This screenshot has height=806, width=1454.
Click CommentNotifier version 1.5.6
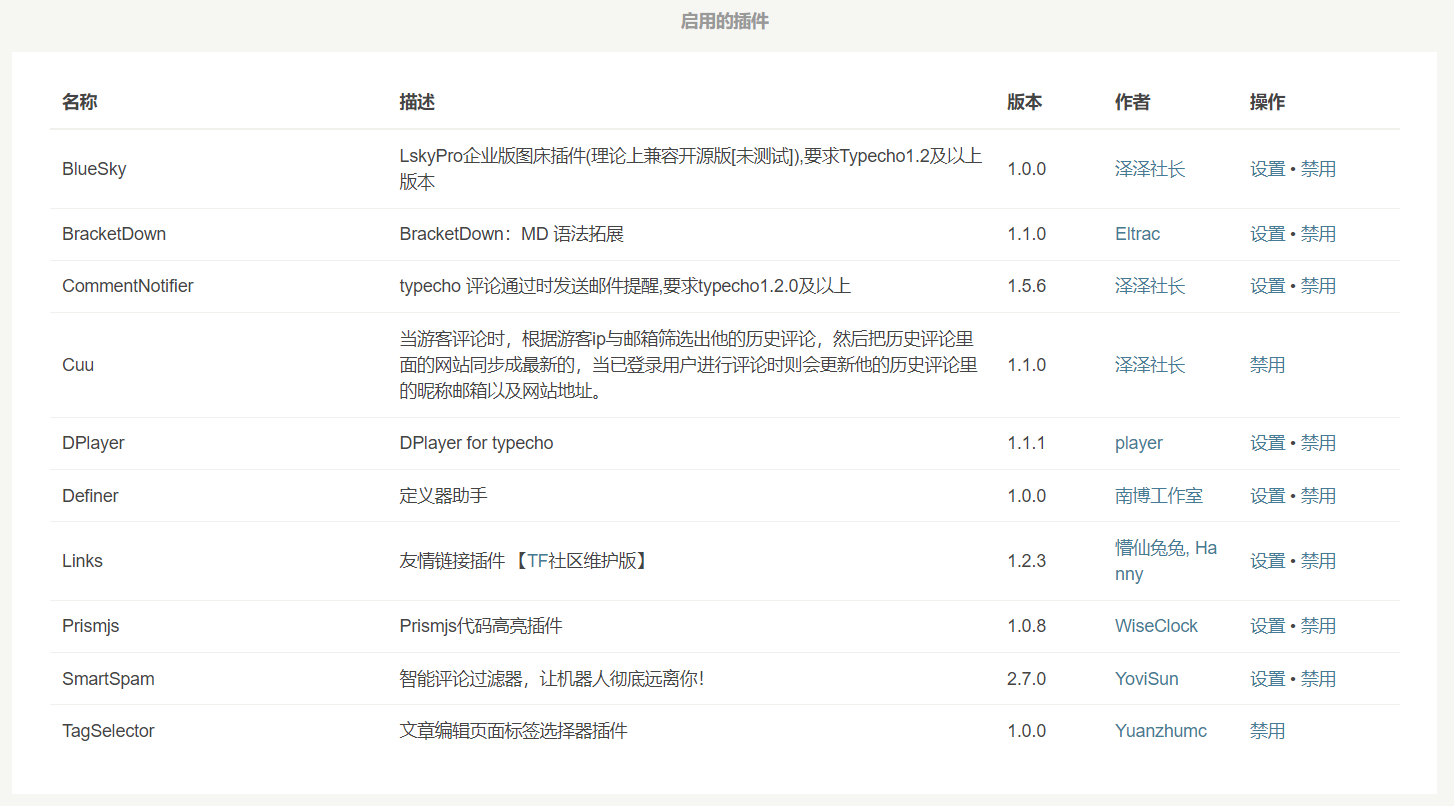pos(1026,286)
